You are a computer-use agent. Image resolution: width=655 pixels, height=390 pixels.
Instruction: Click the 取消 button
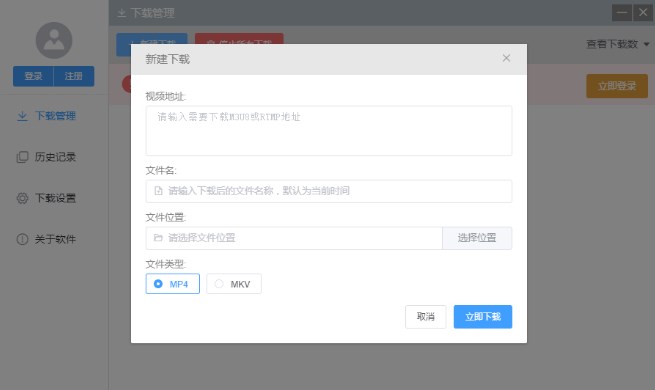[426, 317]
